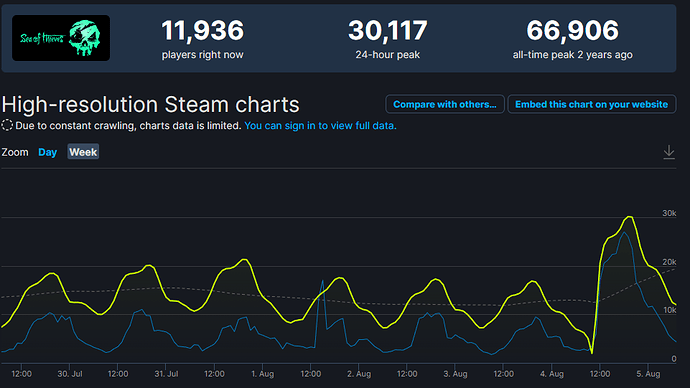Click the 30,117 24-hour peak figure
Image resolution: width=690 pixels, height=388 pixels.
pos(388,30)
